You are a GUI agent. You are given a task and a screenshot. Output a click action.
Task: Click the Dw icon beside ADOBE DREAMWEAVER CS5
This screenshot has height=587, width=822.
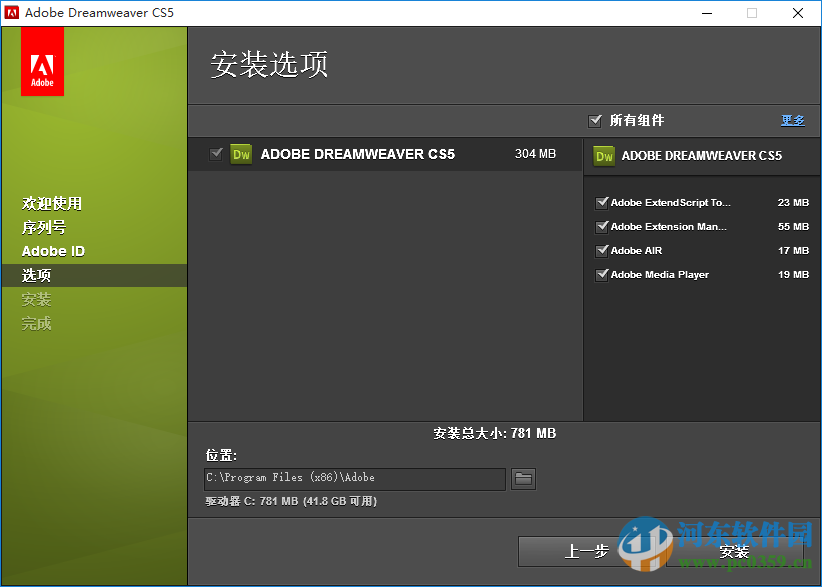[x=240, y=154]
